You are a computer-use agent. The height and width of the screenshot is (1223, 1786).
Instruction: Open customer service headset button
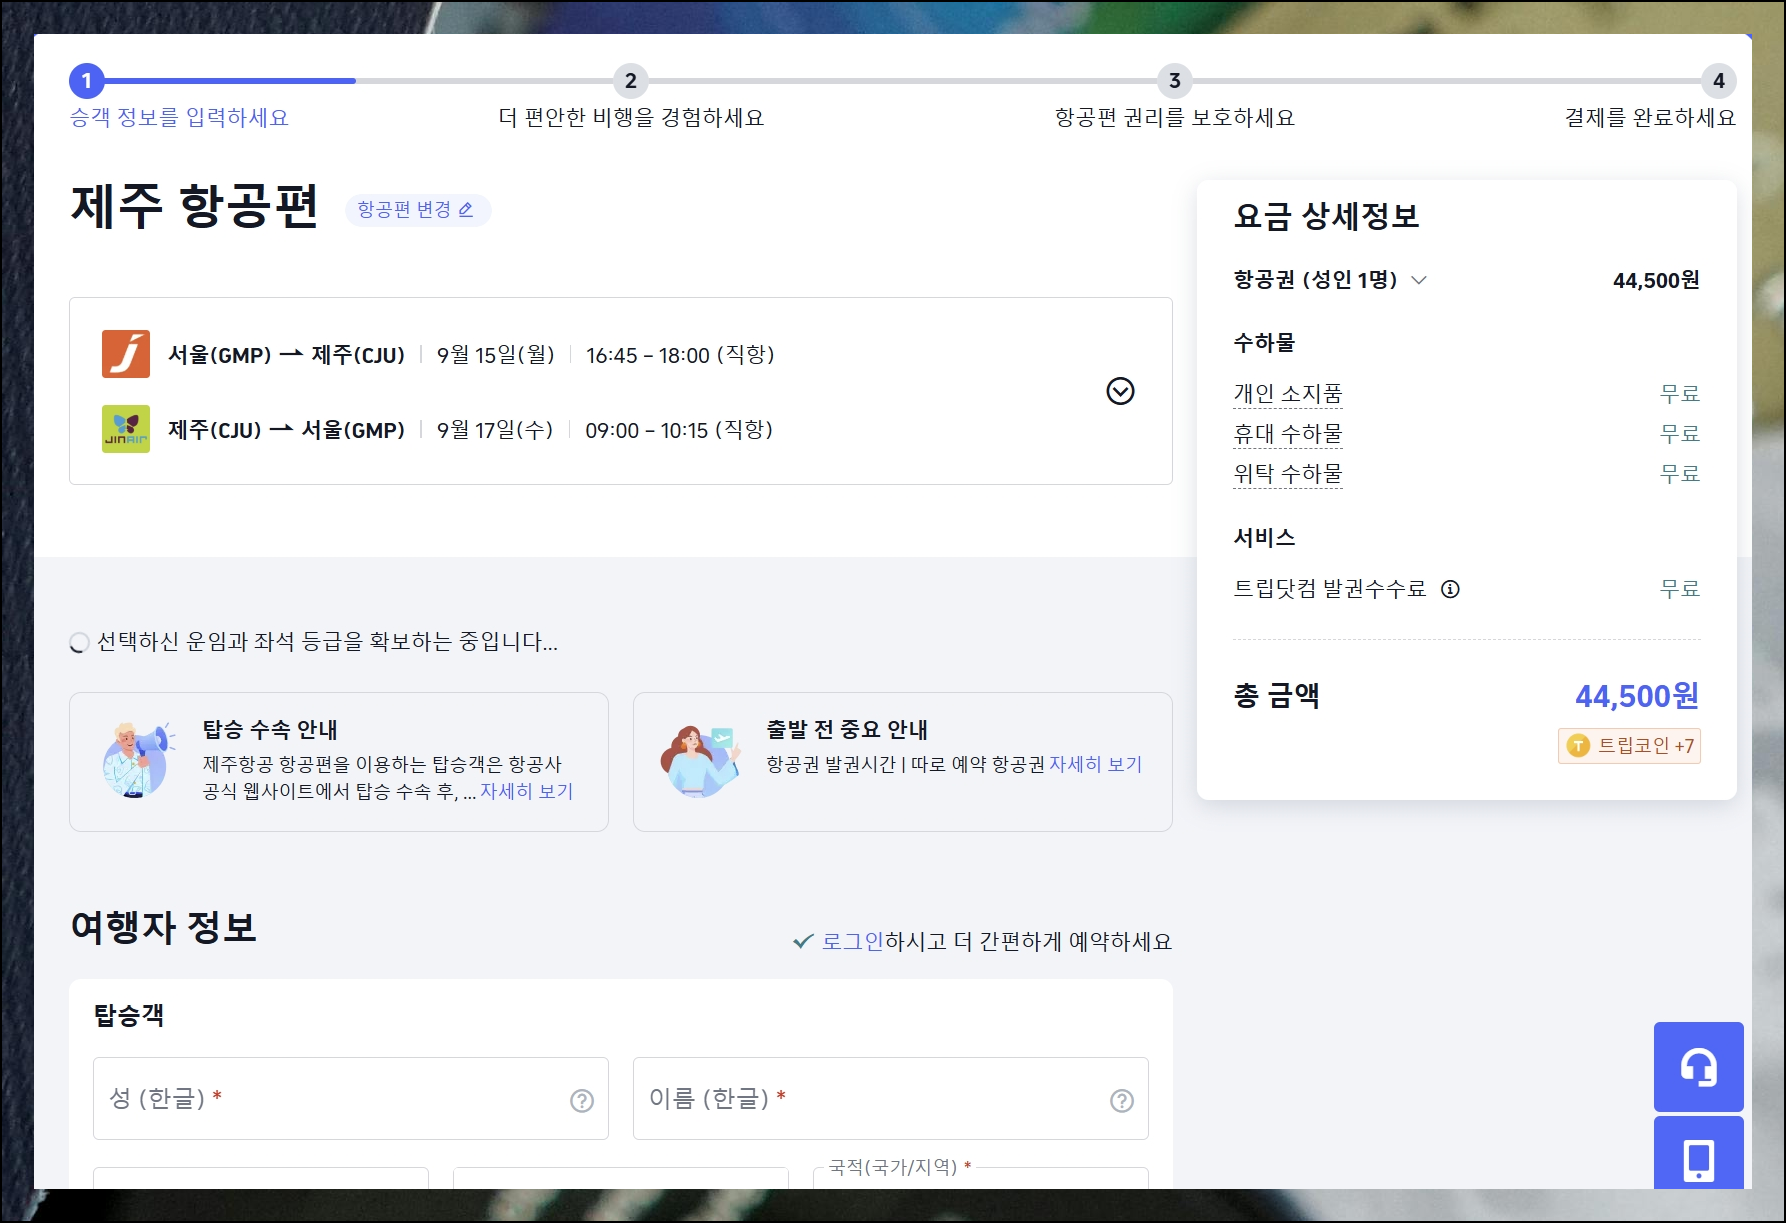(1698, 1067)
